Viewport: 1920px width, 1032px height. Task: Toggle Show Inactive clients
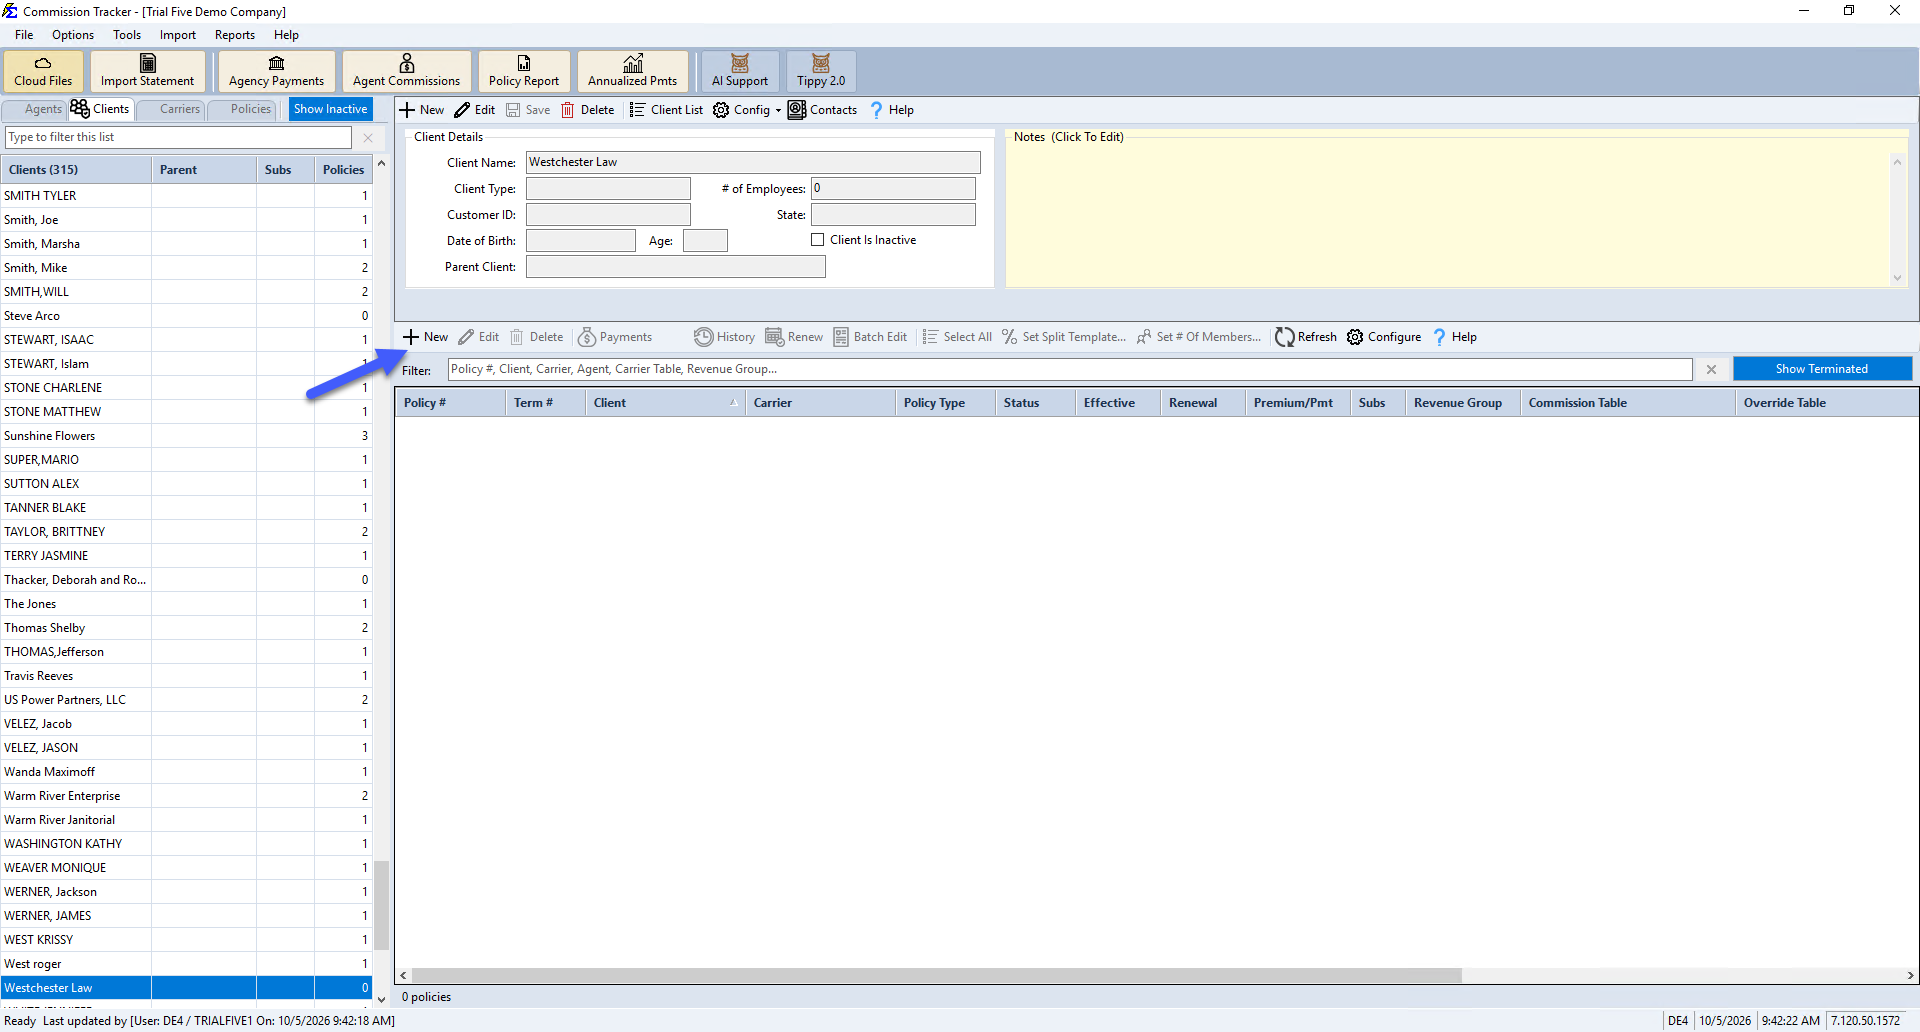pyautogui.click(x=330, y=109)
